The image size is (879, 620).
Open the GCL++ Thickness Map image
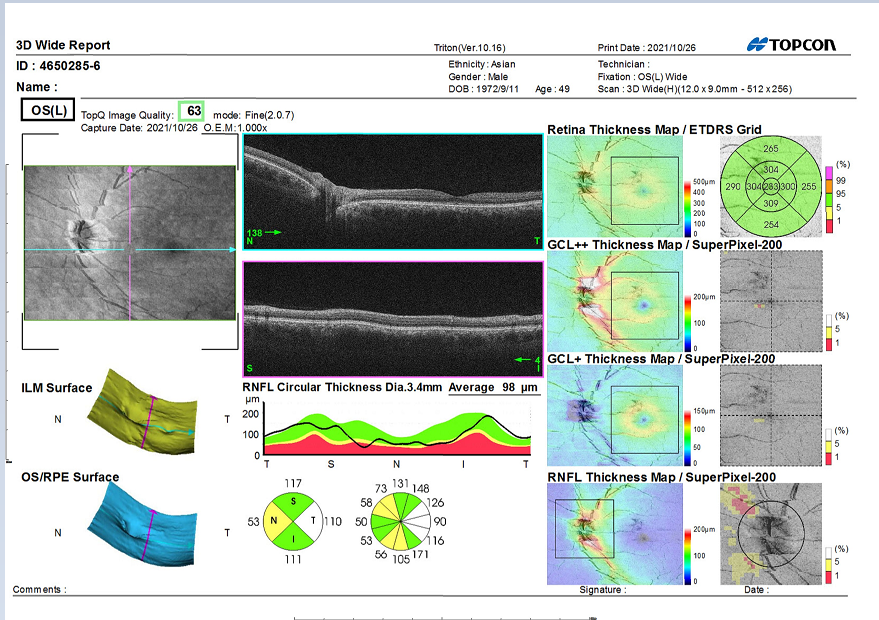pos(614,300)
